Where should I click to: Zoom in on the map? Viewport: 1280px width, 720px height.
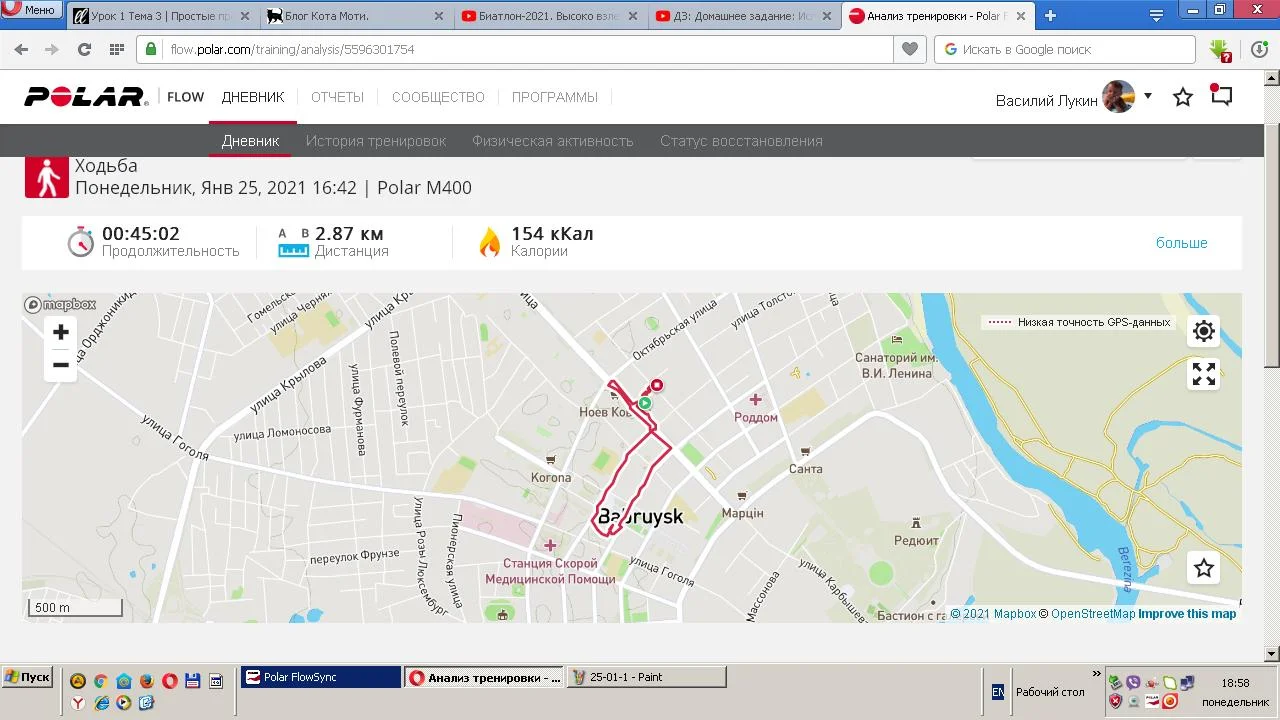pos(61,332)
